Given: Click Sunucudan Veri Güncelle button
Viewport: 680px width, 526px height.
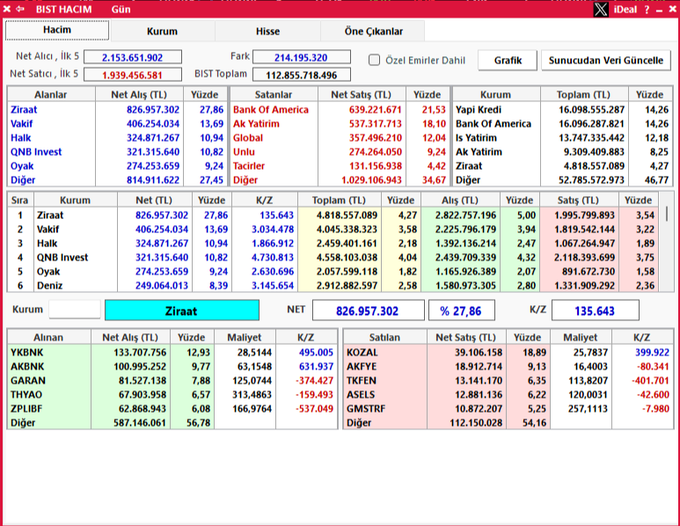Looking at the screenshot, I should 606,60.
